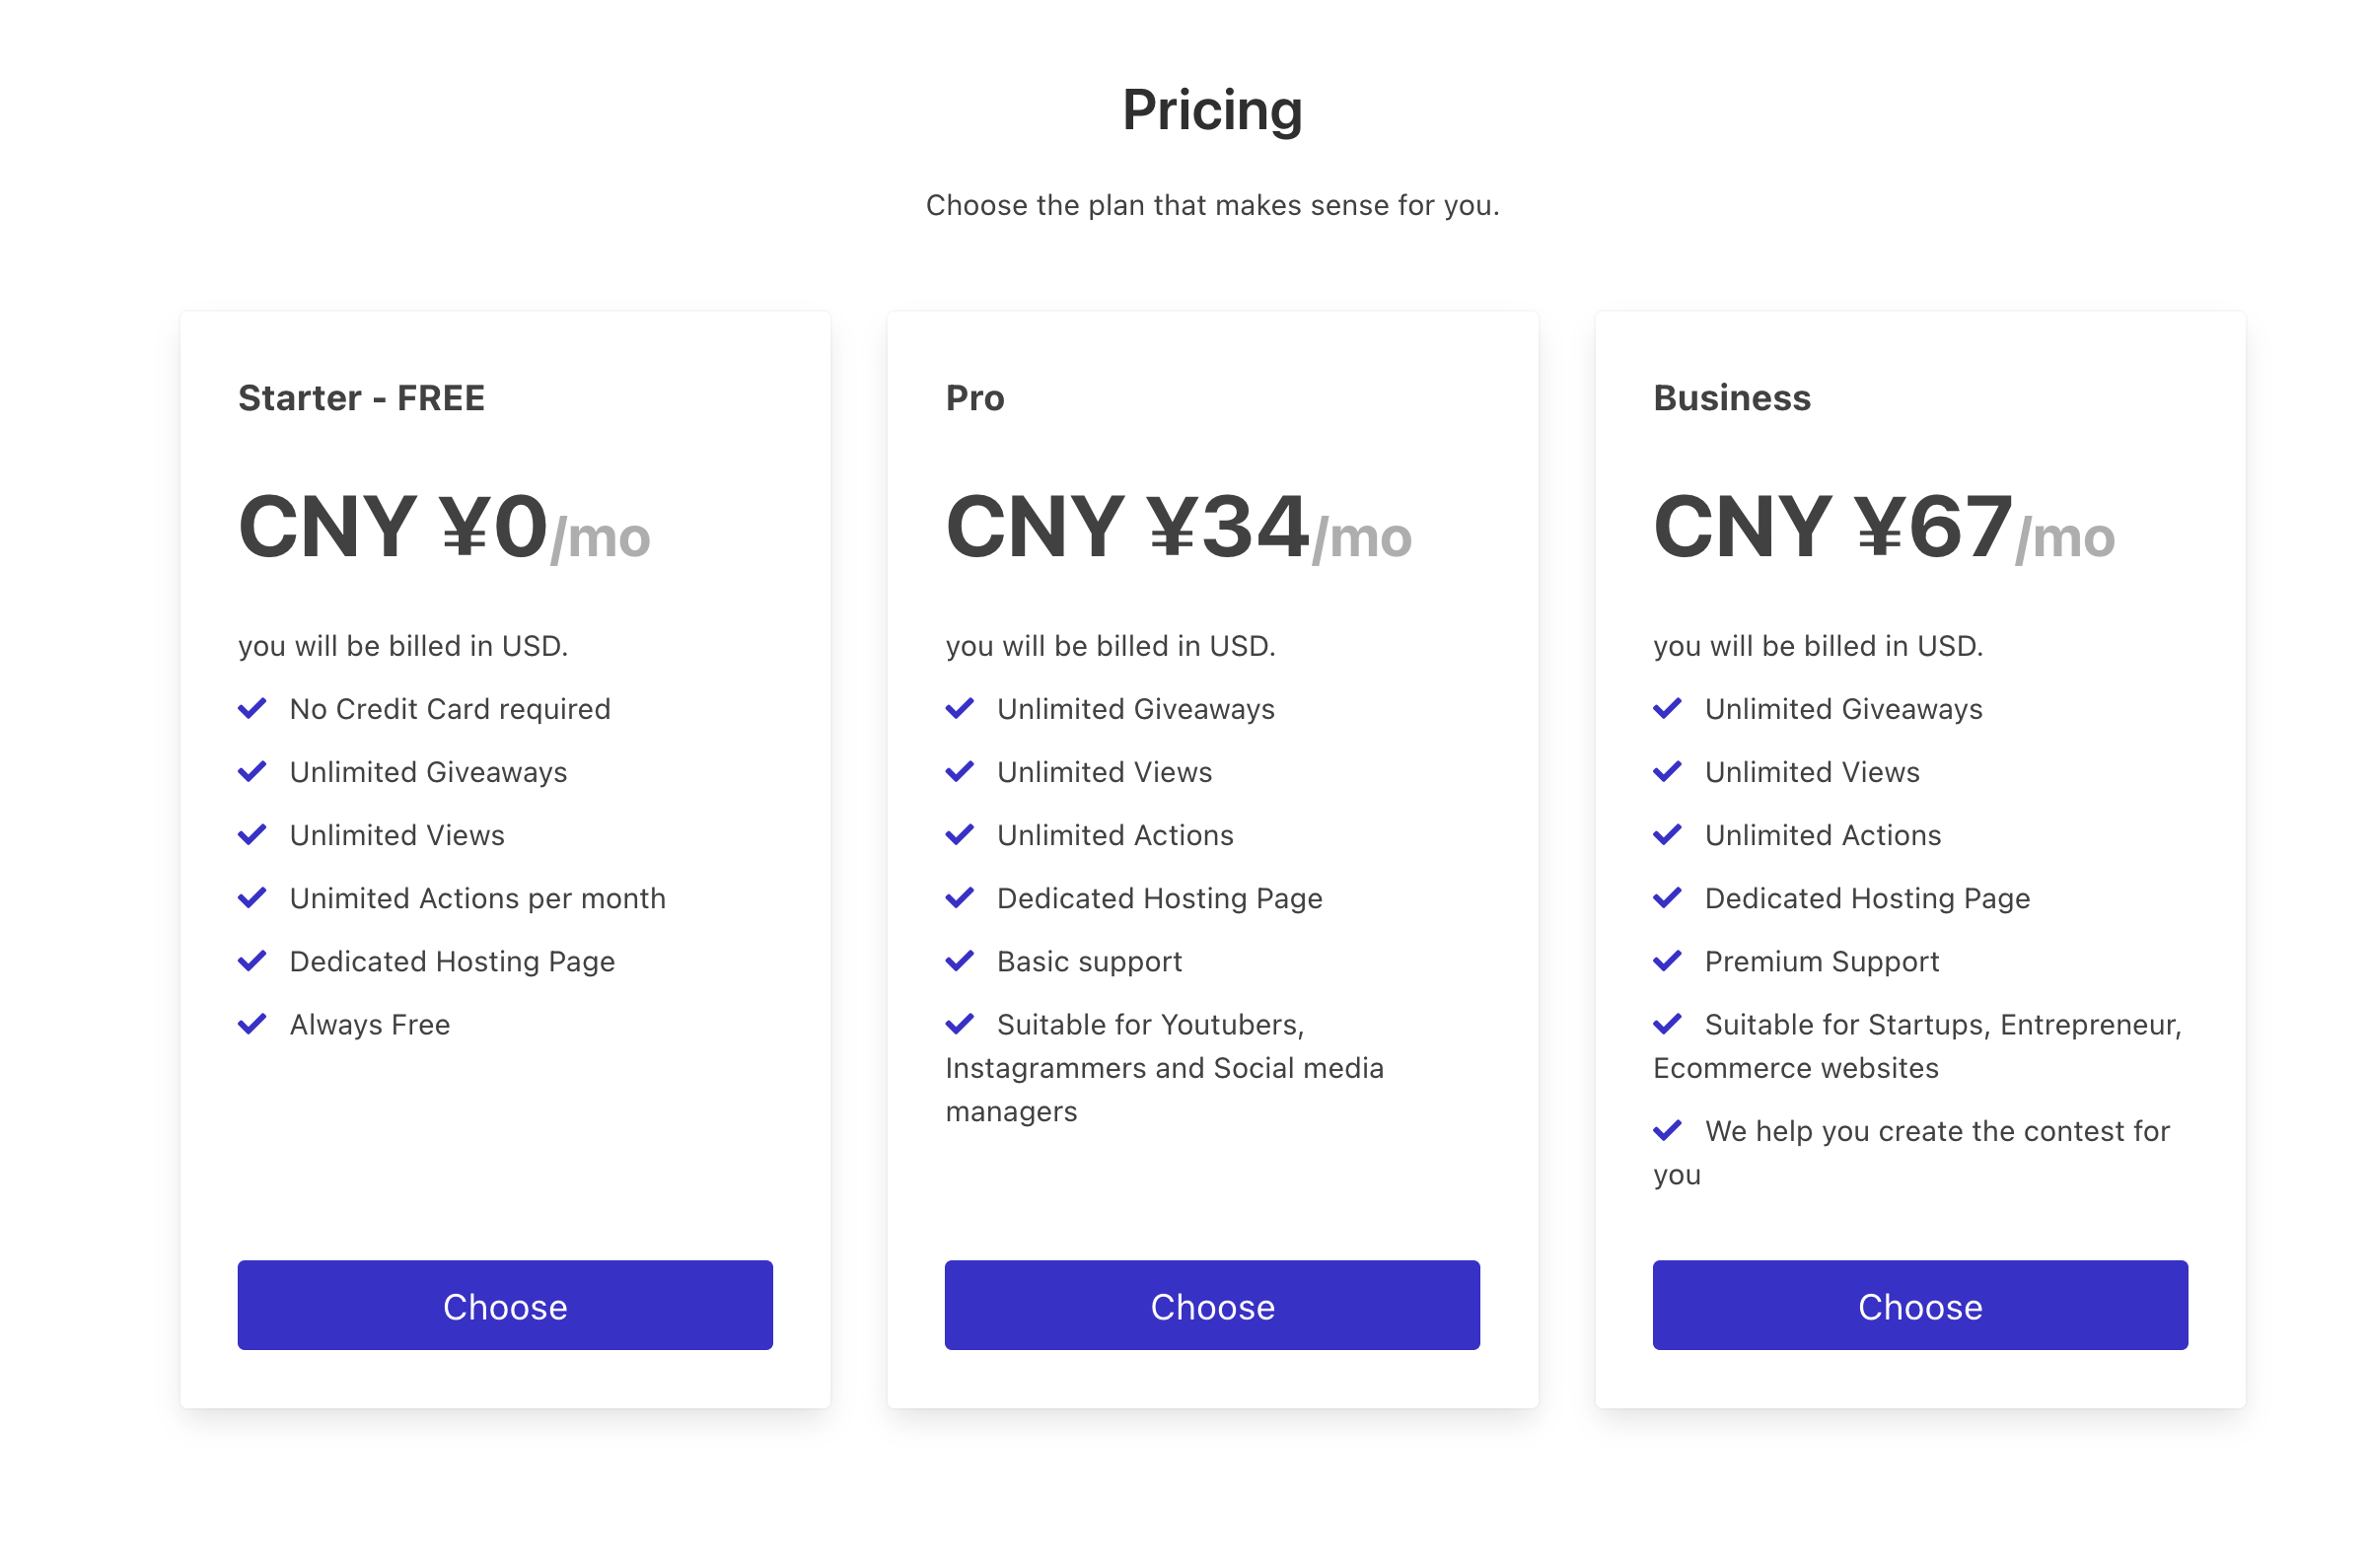Select the Choose button for Pro plan
The image size is (2369, 1568).
coord(1212,1305)
